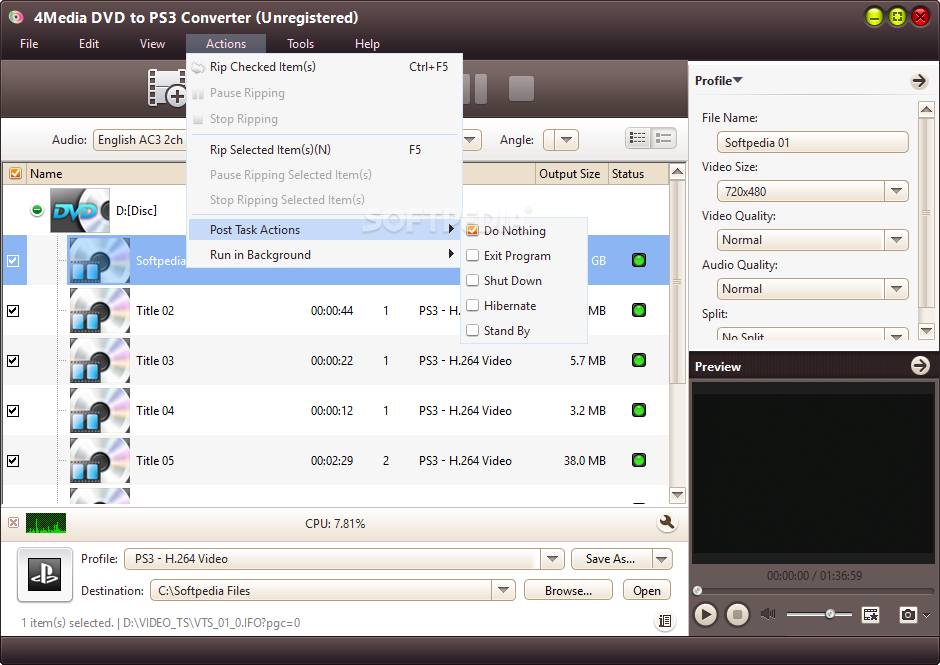
Task: Open the Destination path dropdown
Action: point(504,591)
